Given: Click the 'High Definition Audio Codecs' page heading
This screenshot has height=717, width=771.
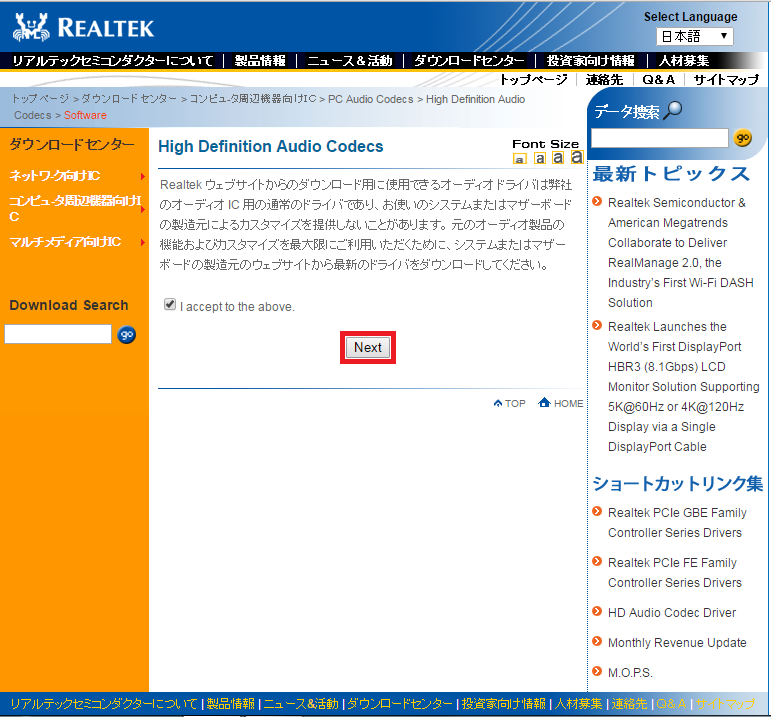Looking at the screenshot, I should click(270, 147).
